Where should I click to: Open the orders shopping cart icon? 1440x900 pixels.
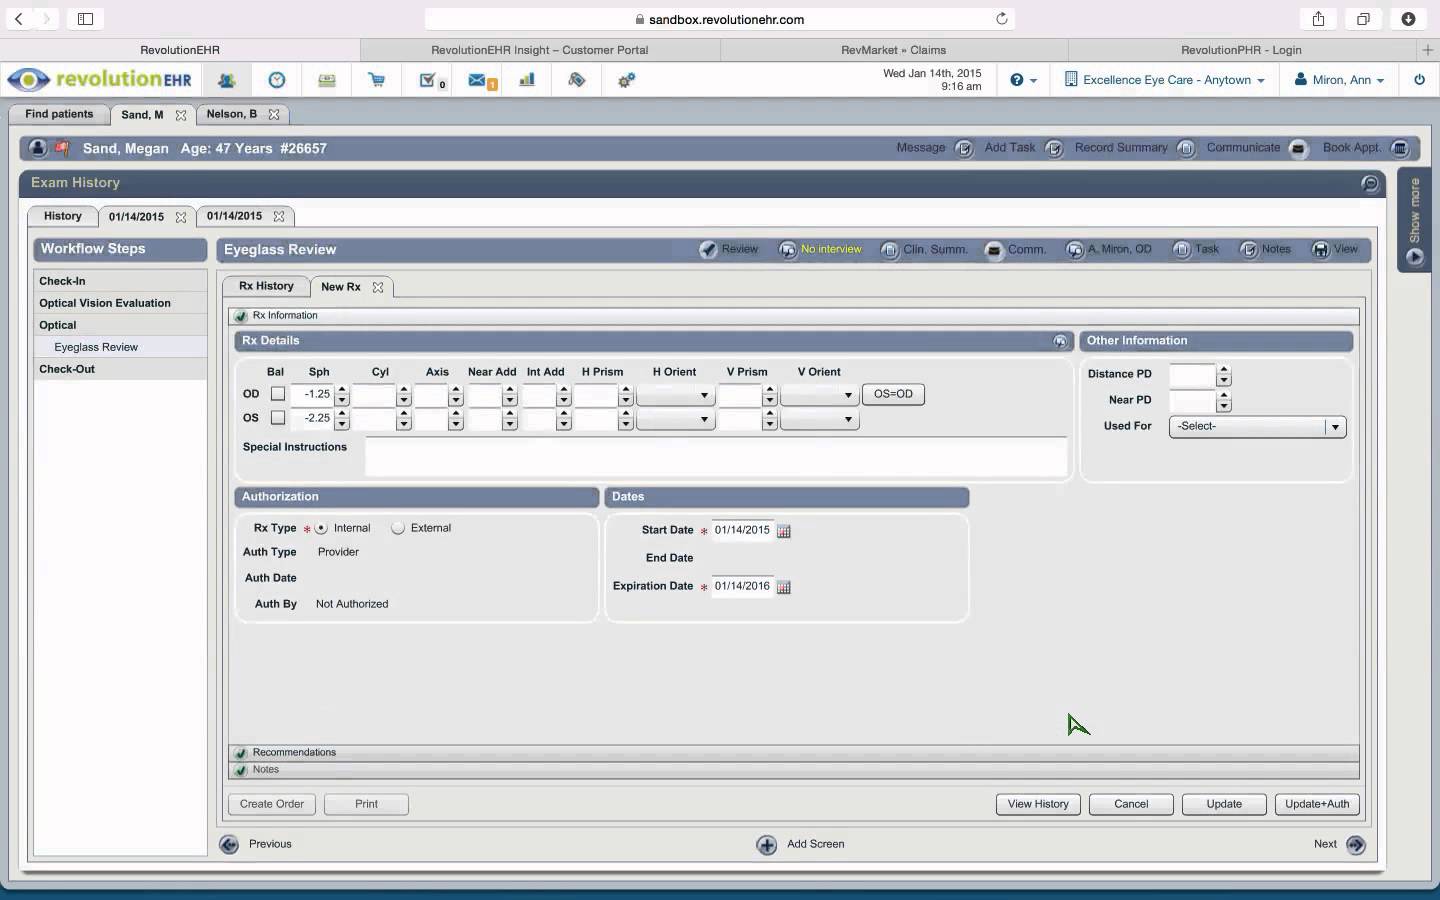(377, 80)
